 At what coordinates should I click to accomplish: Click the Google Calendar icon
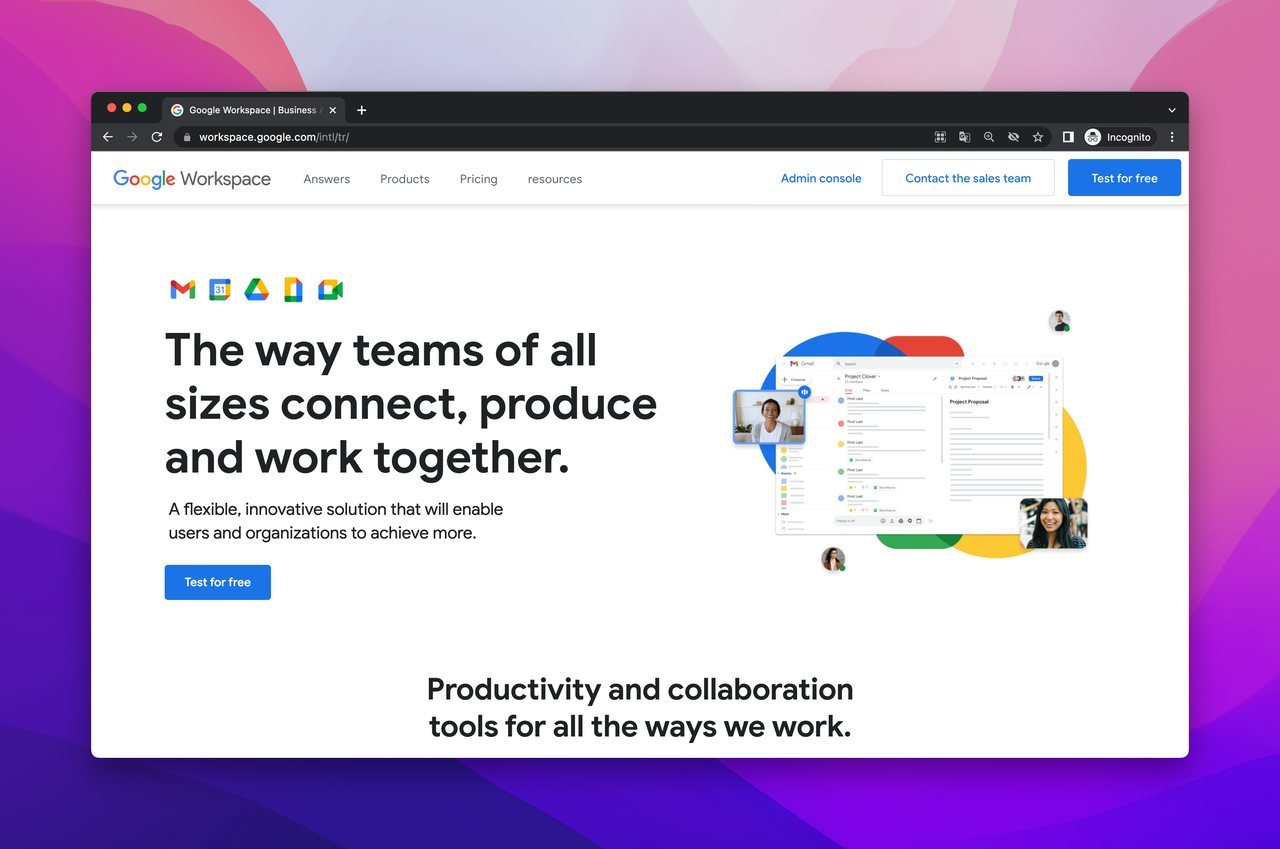click(220, 290)
